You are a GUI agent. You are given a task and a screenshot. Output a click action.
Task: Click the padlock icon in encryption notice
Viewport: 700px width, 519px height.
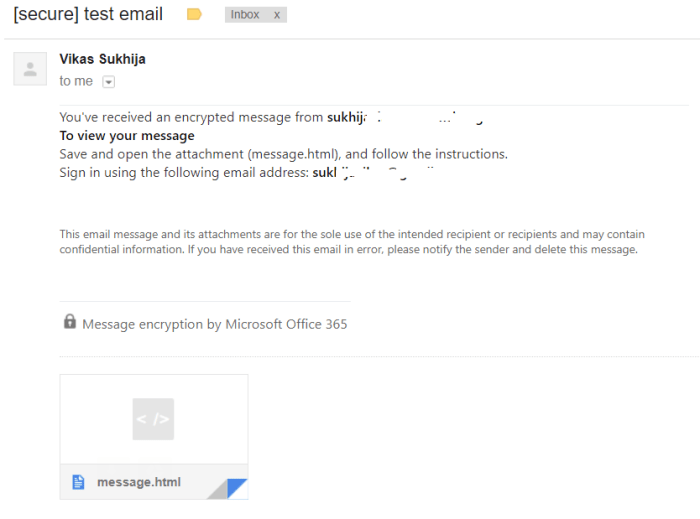click(70, 322)
